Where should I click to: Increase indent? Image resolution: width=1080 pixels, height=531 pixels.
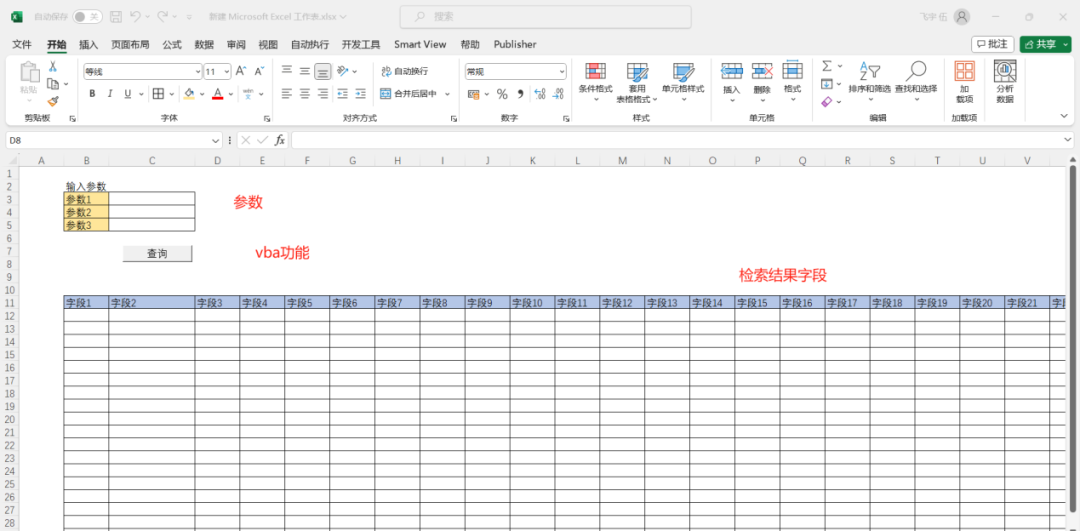(x=360, y=94)
